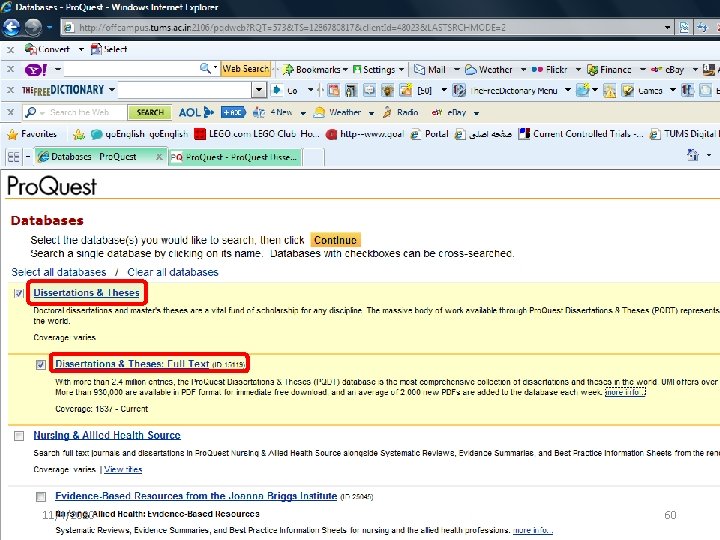This screenshot has height=540, width=720.
Task: Open LEGO.com LEGO Club favorite
Action: [257, 134]
